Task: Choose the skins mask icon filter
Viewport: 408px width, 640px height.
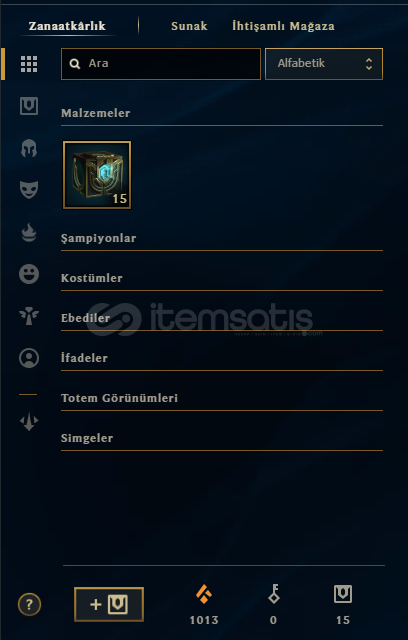Action: 29,190
